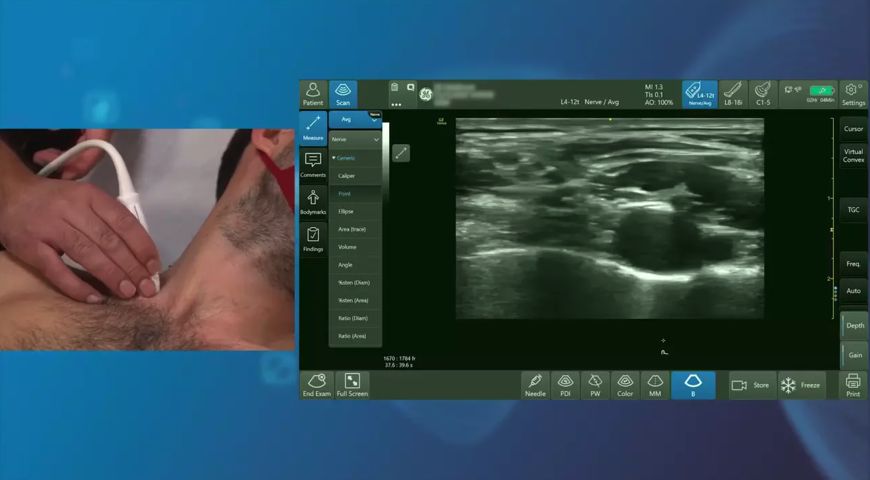
Task: Choose Ratio (Area) measurement
Action: [355, 336]
